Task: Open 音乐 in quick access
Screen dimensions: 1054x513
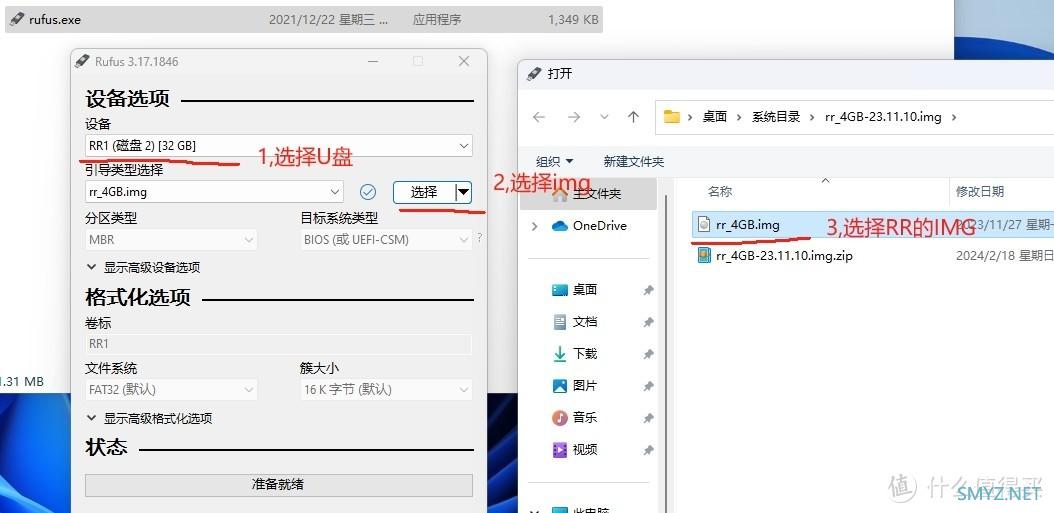Action: (x=585, y=418)
